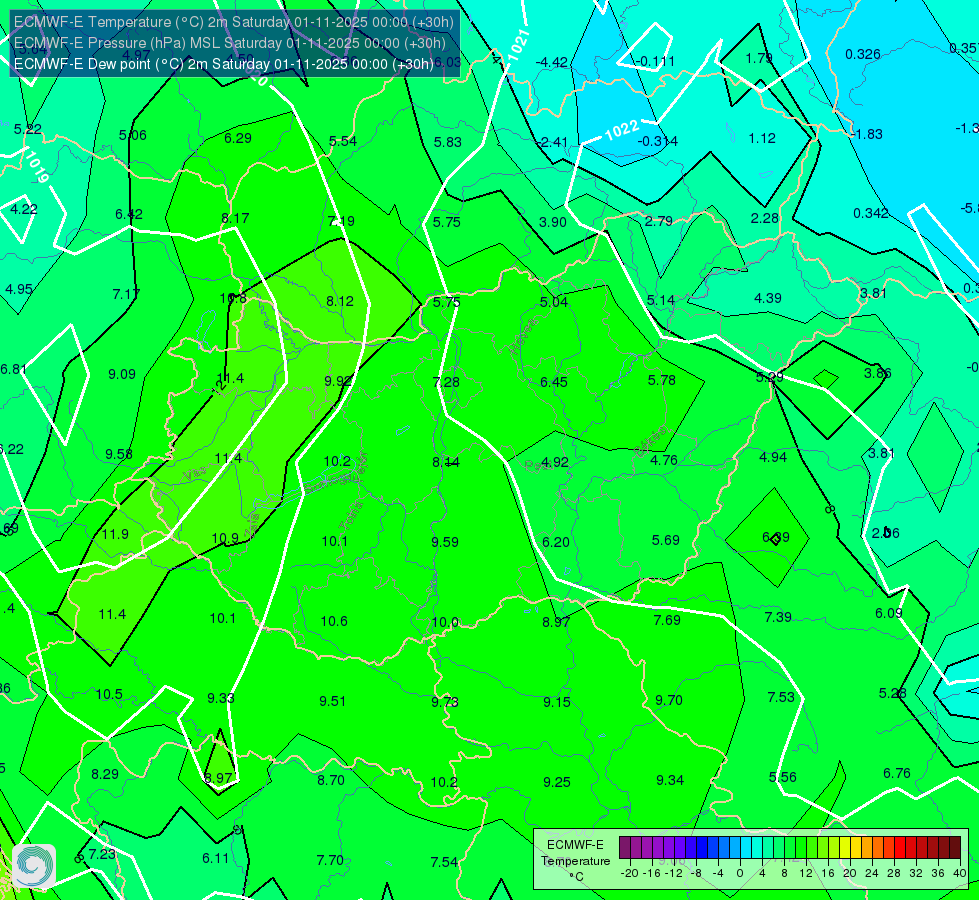Screen dimensions: 979x900
Task: Click the 5.54 temperature value
Action: pos(343,142)
